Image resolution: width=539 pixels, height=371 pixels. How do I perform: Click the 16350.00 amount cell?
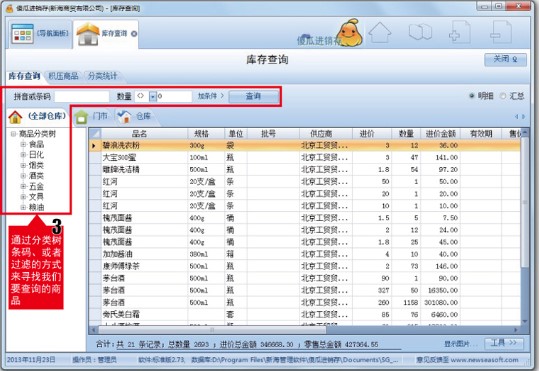[x=440, y=290]
